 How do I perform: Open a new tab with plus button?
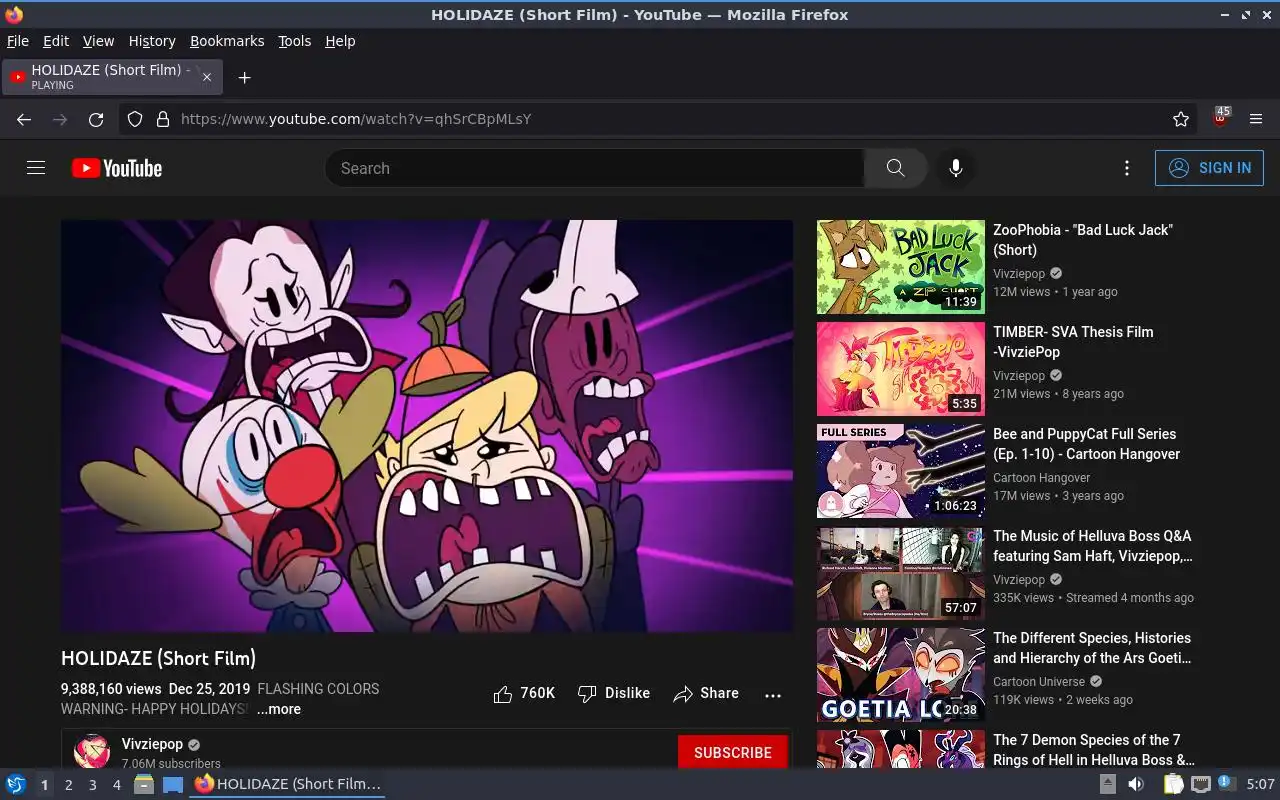[x=244, y=77]
